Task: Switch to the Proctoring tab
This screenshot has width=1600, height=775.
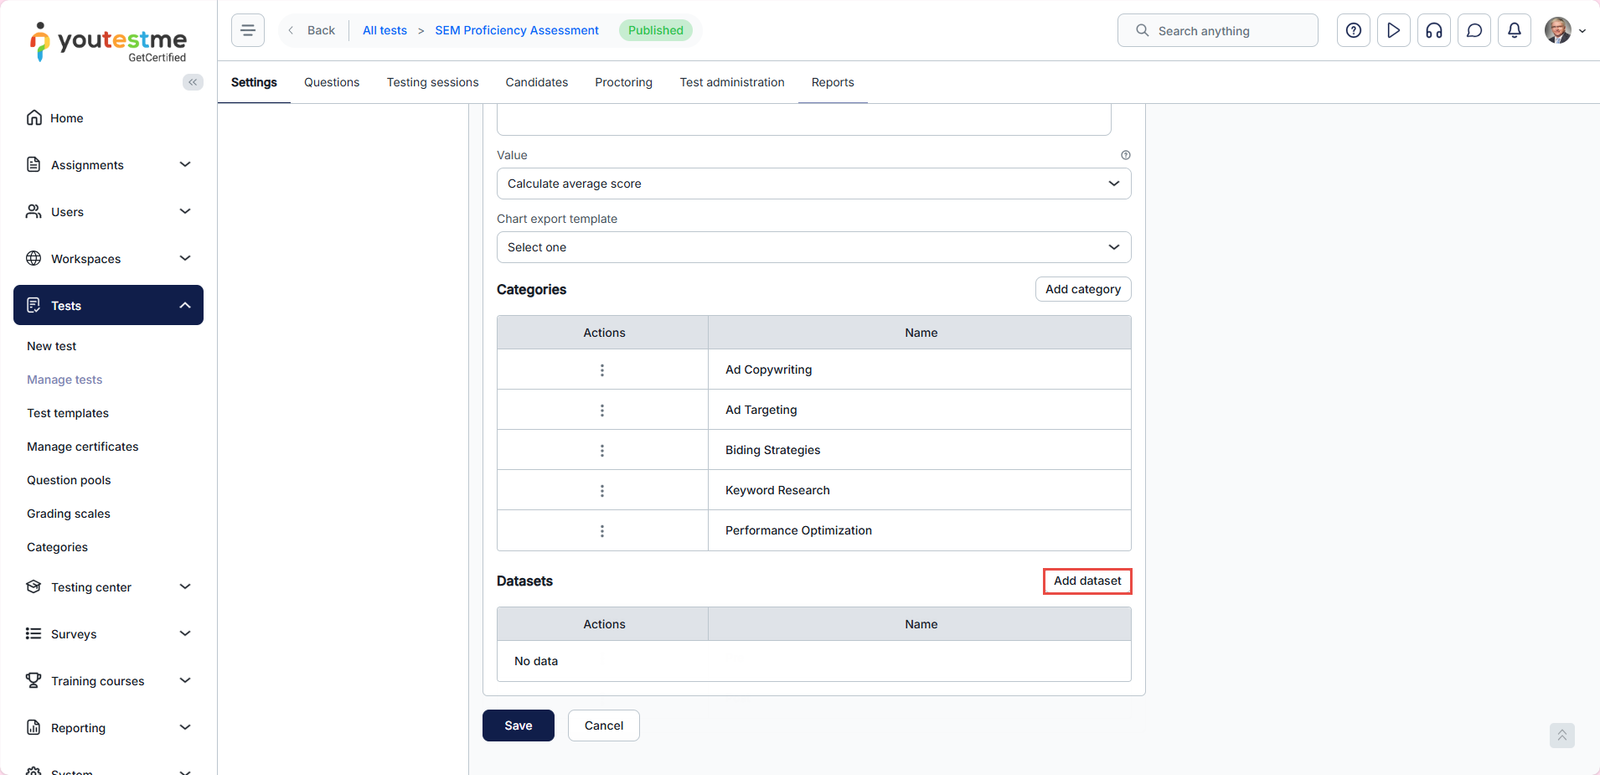Action: click(623, 82)
